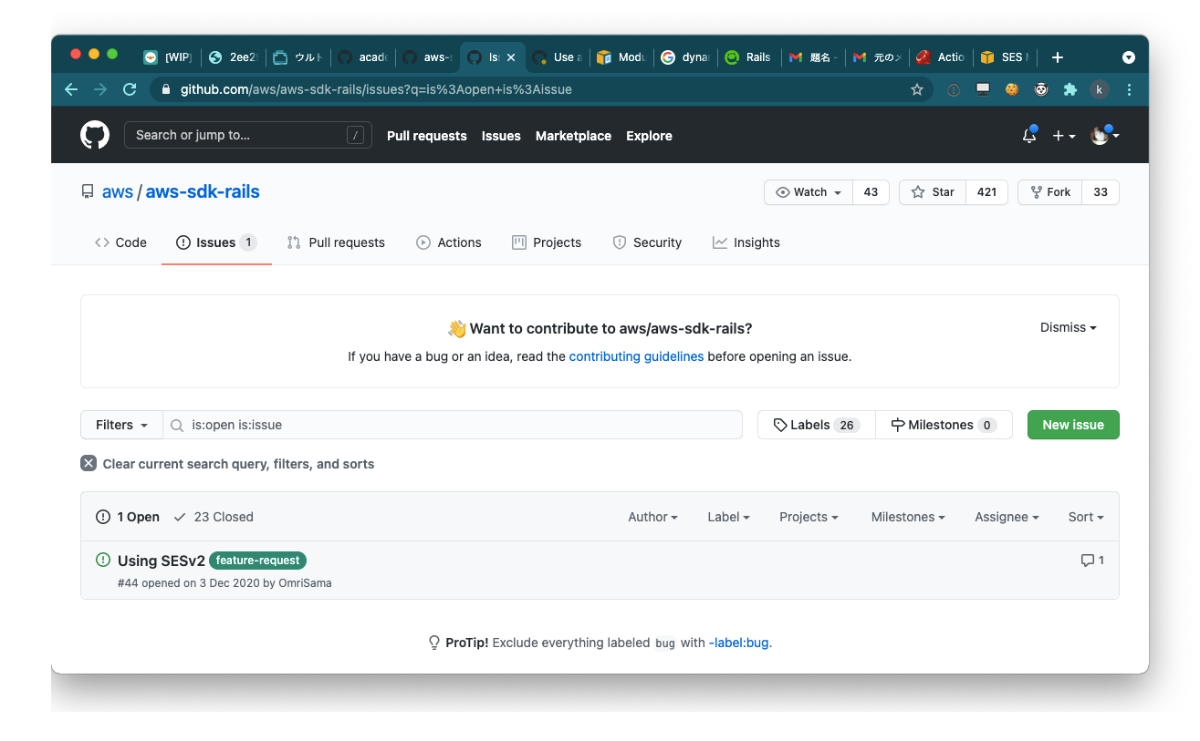Open the tab search dropdown arrow
This screenshot has height=741, width=1200.
pos(1129,57)
